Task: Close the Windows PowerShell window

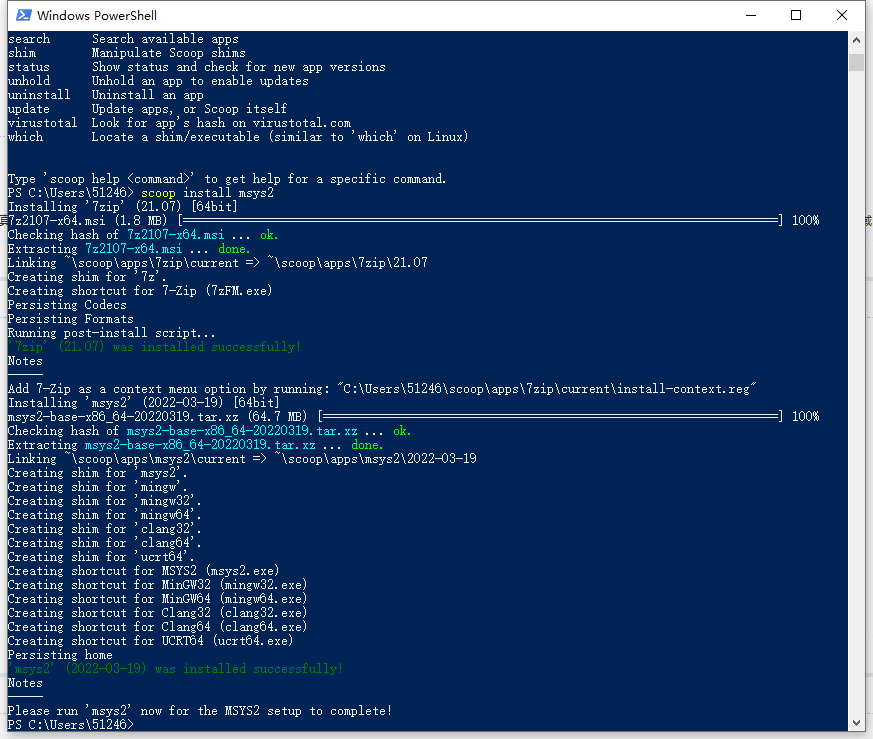Action: click(x=842, y=15)
